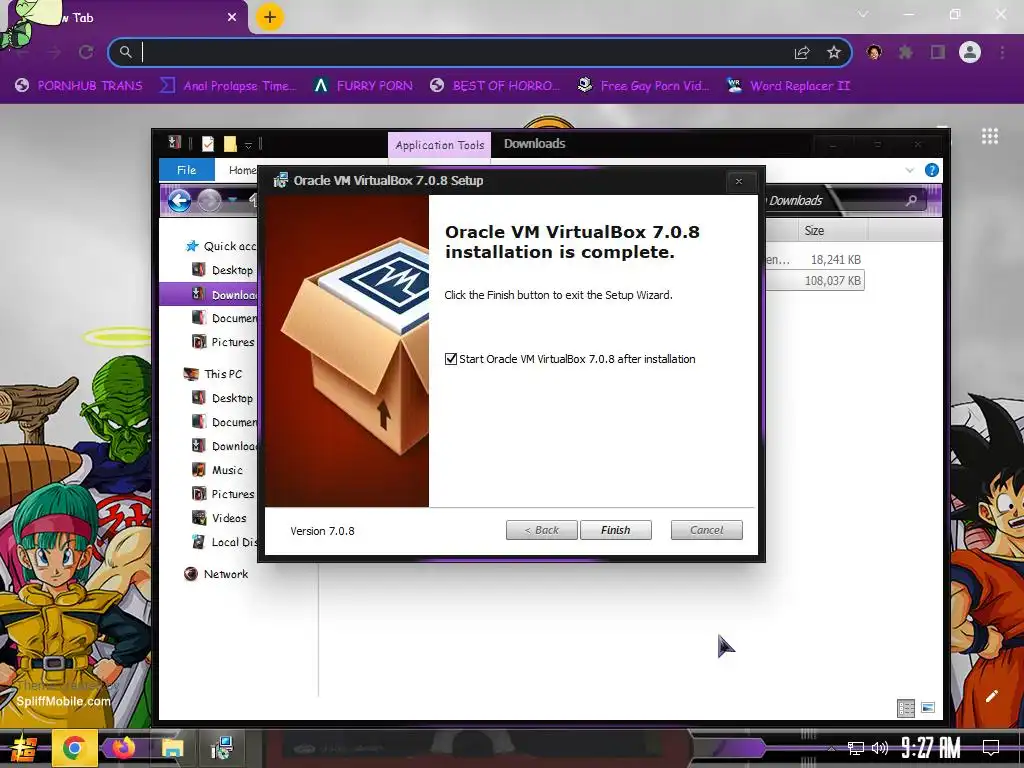Click Explorer's back navigation arrow
Image resolution: width=1024 pixels, height=768 pixels.
(x=180, y=200)
